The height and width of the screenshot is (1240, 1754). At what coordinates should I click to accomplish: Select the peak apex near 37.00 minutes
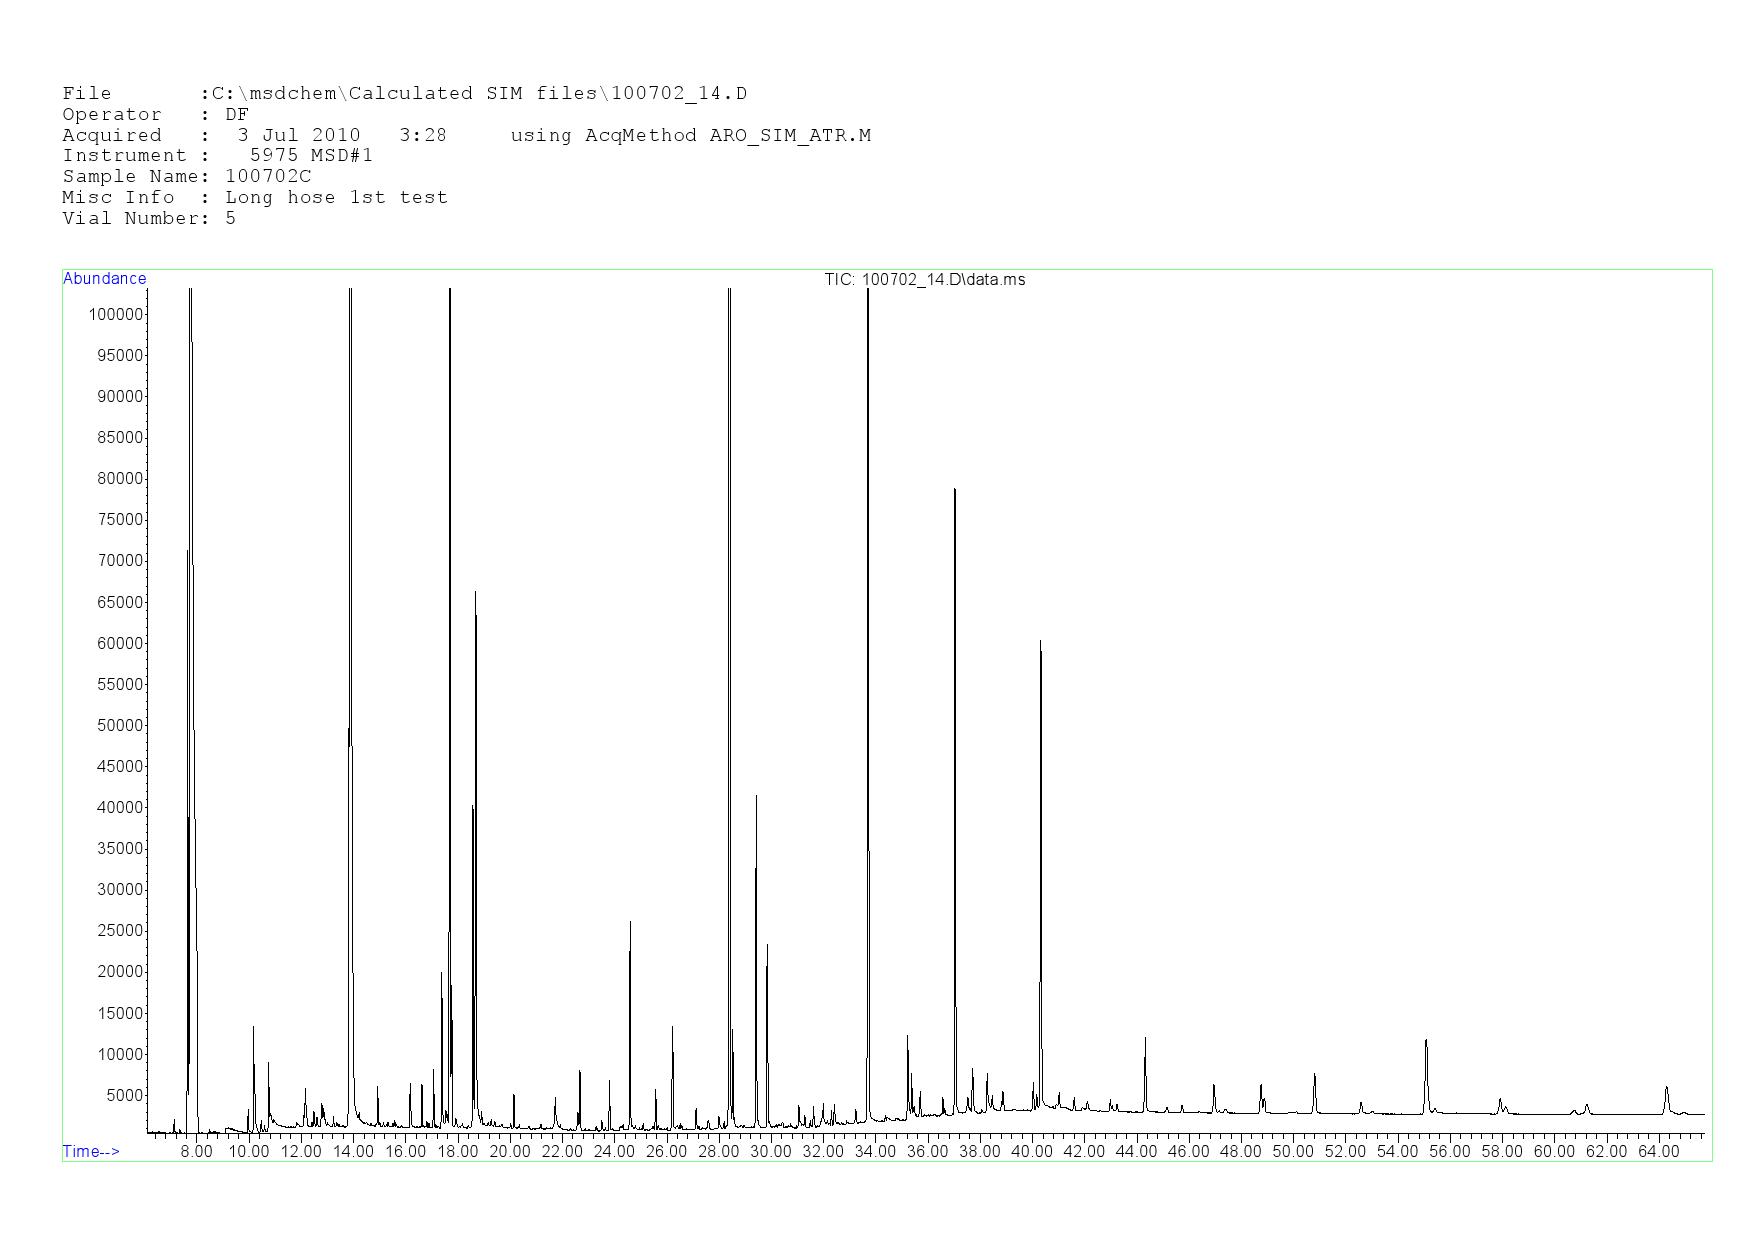click(955, 491)
